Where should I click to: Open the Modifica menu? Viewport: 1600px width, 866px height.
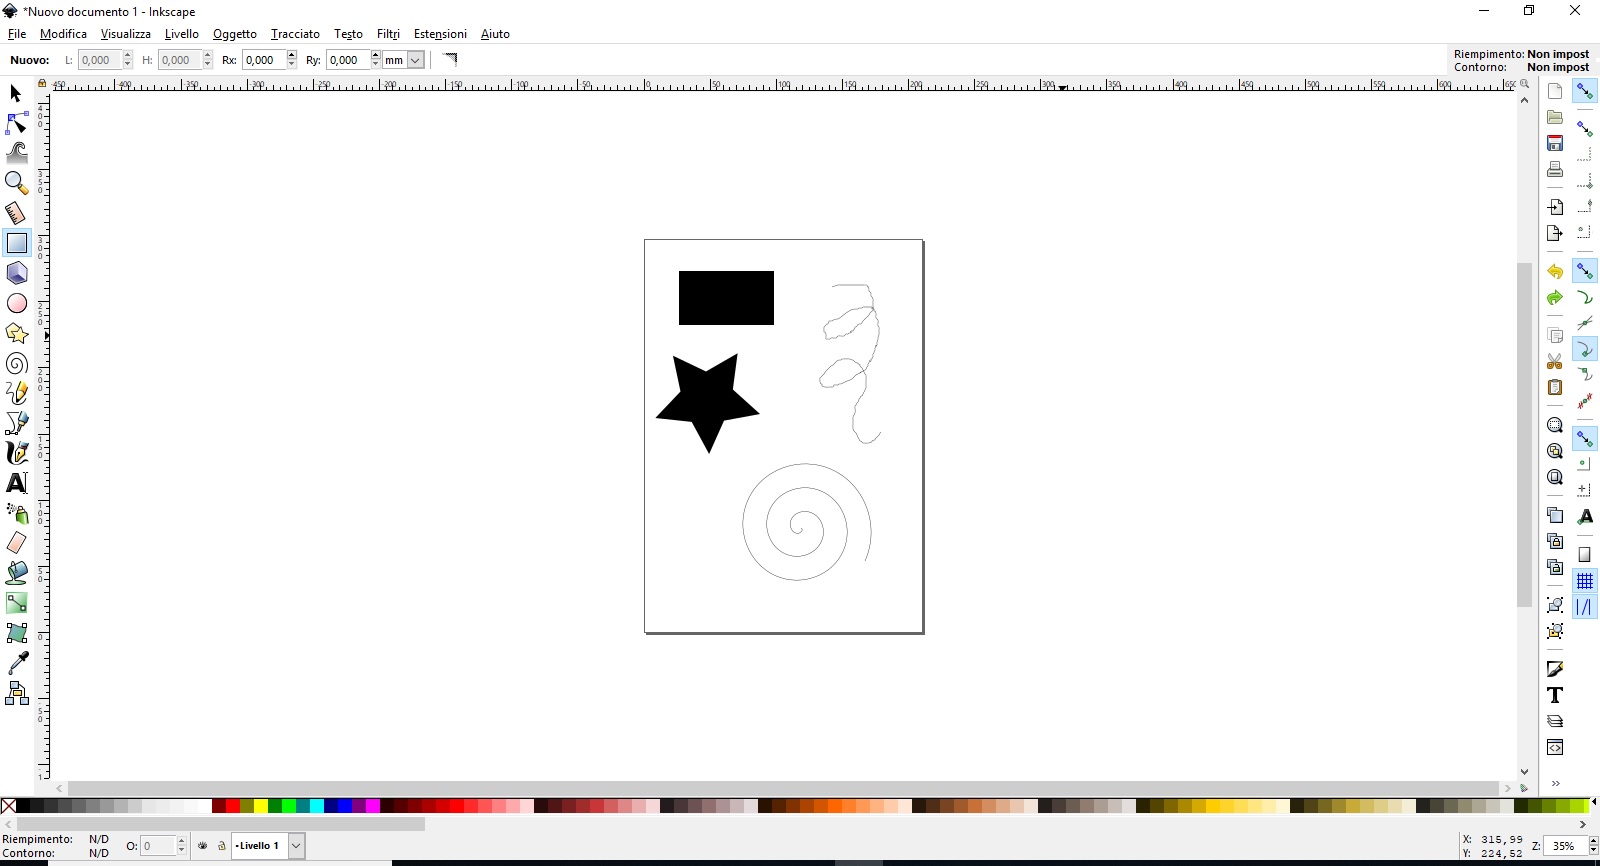pos(63,34)
